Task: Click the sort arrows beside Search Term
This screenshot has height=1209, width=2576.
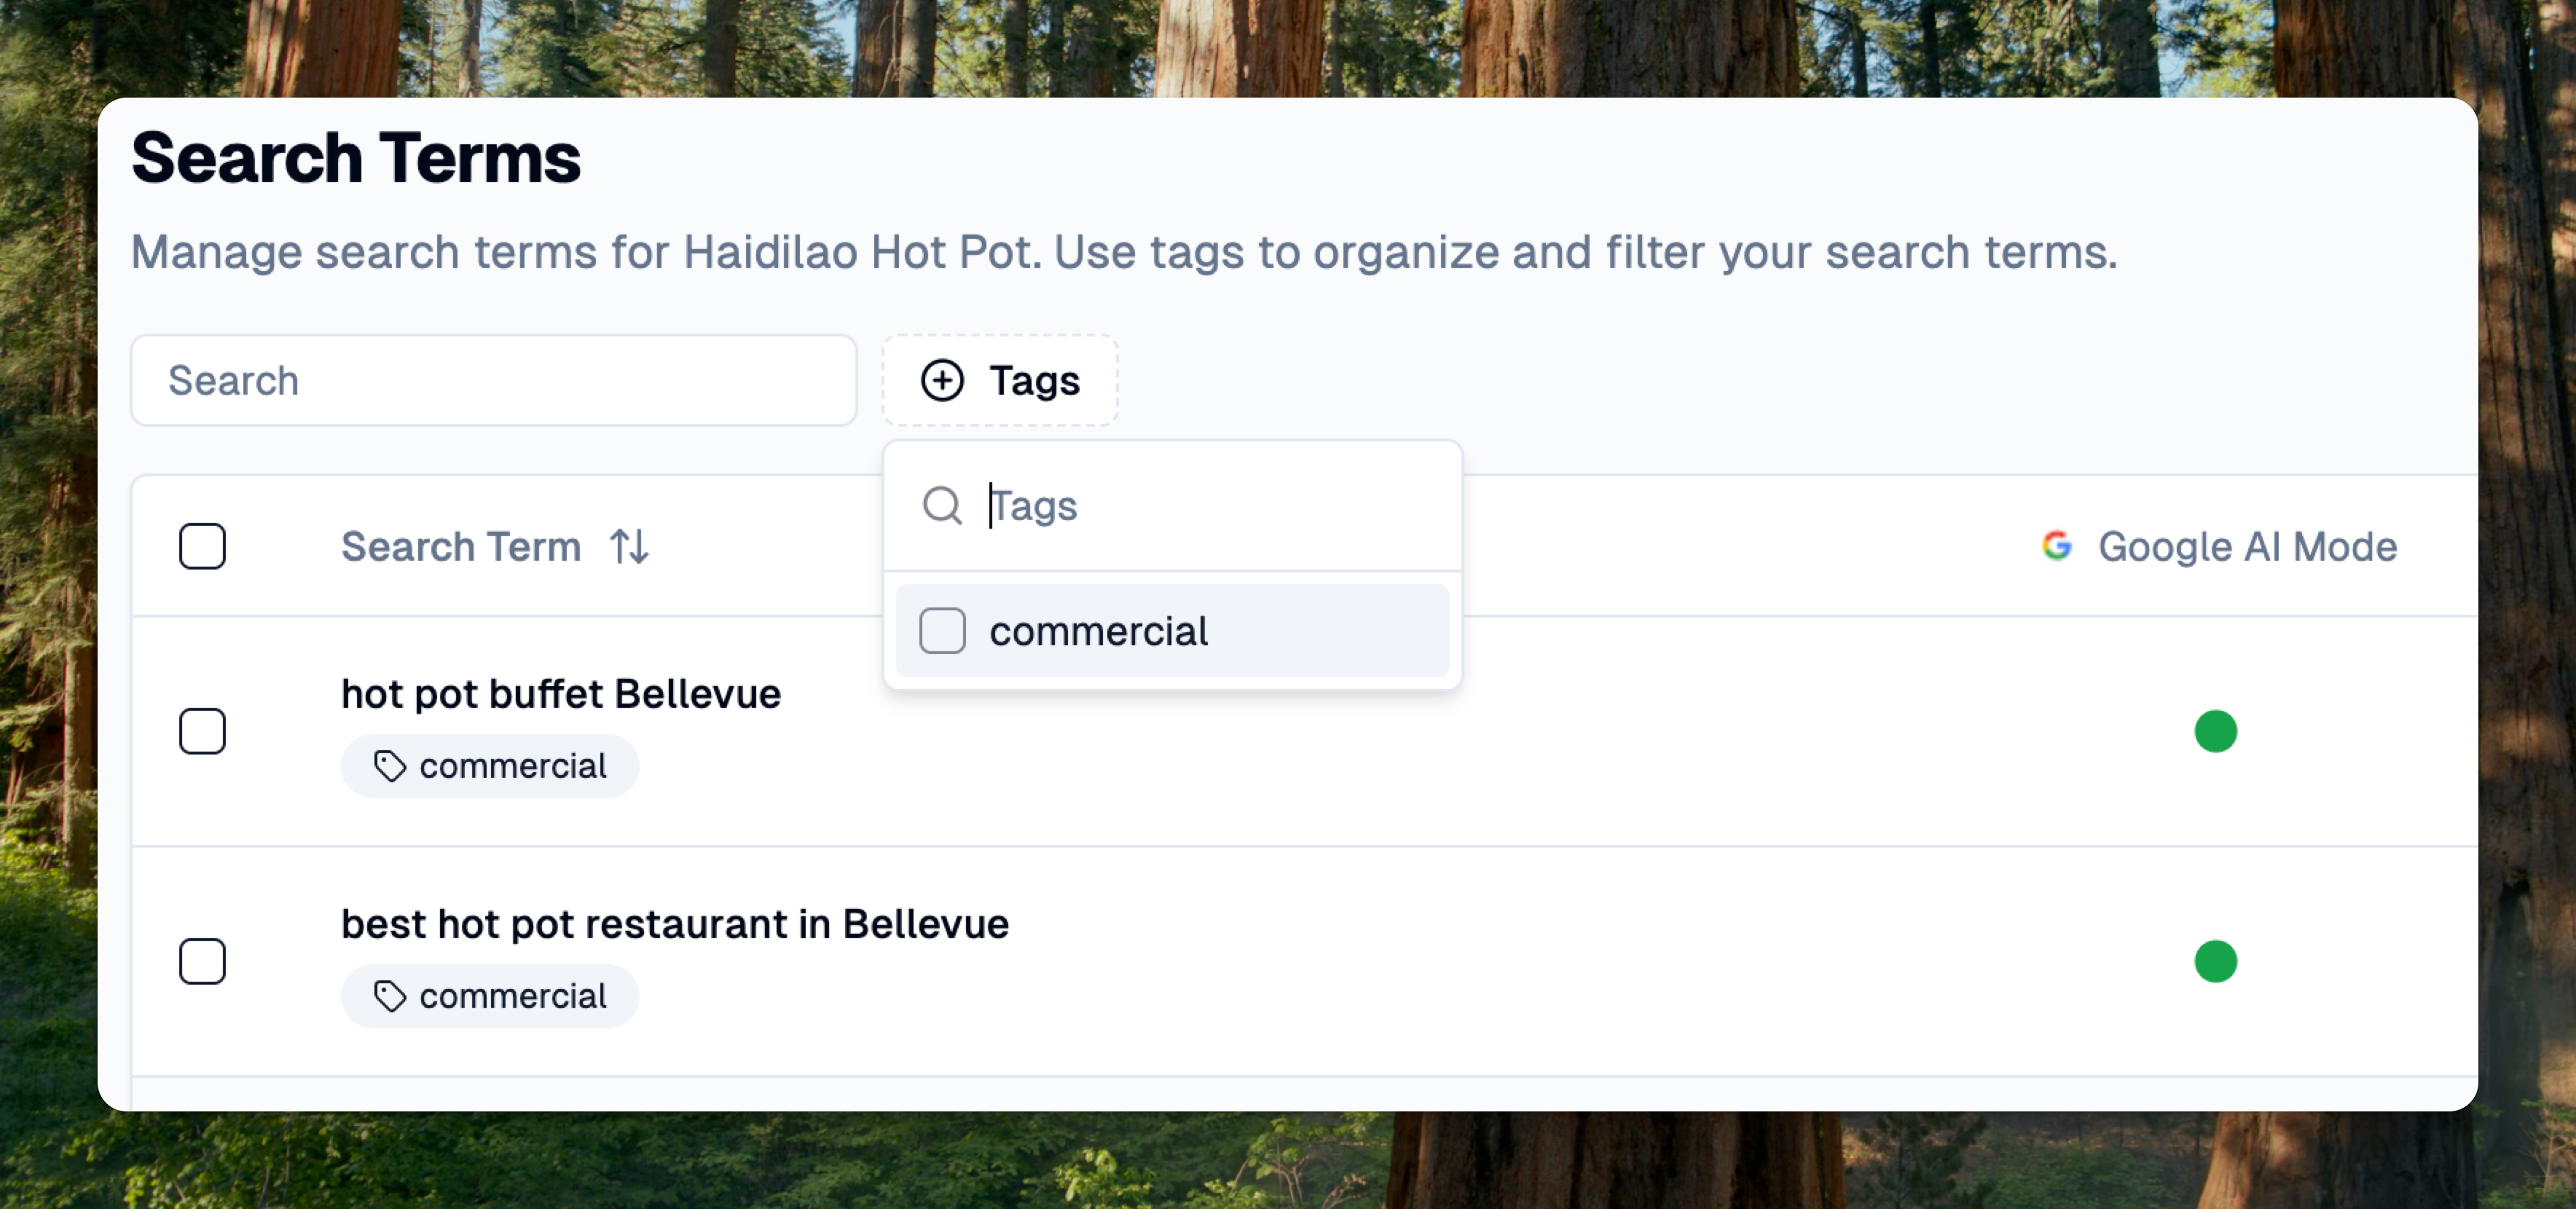Action: 630,547
